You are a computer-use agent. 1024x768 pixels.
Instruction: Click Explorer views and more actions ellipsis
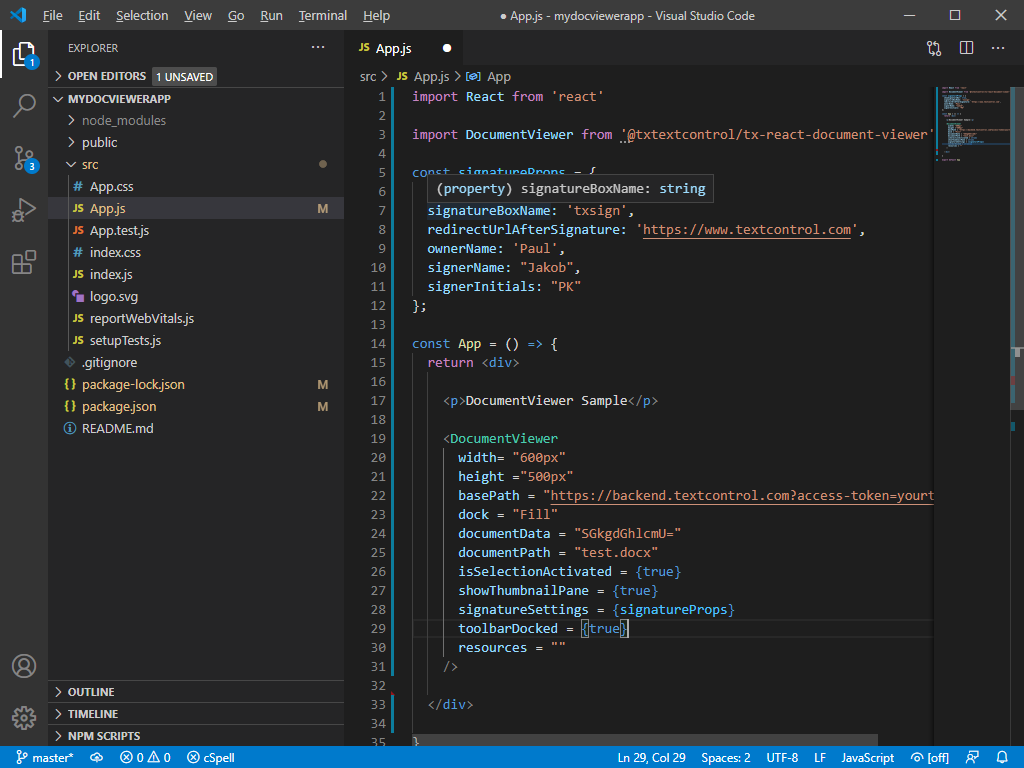(x=318, y=48)
